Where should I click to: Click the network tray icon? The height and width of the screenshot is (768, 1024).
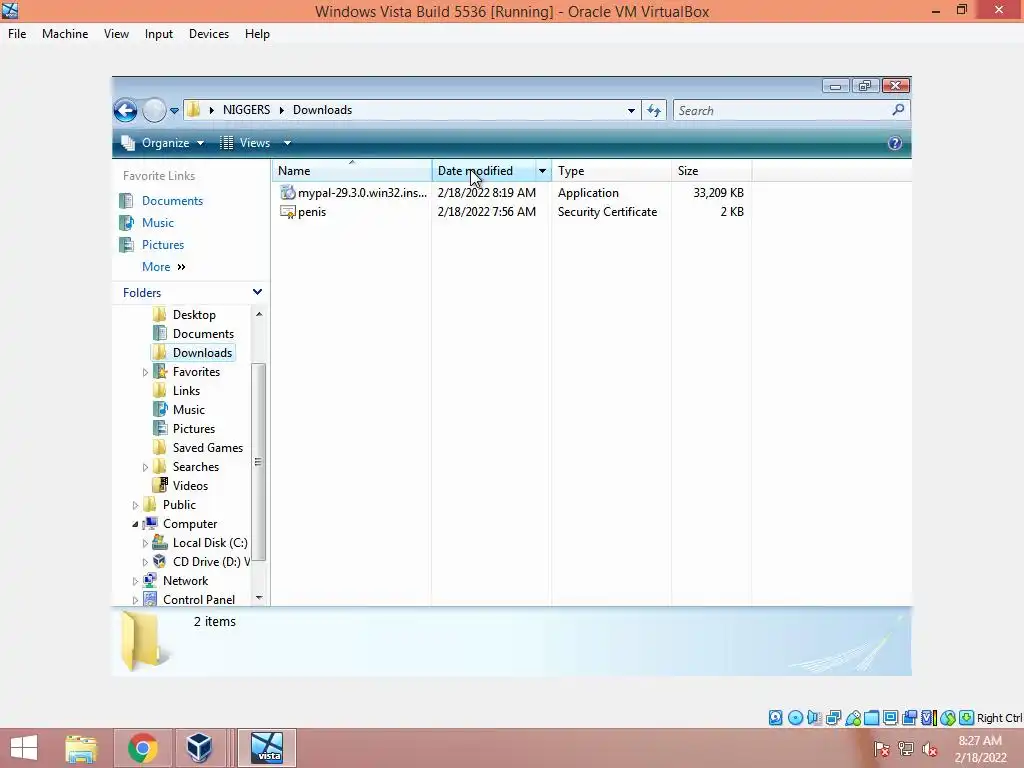[906, 748]
